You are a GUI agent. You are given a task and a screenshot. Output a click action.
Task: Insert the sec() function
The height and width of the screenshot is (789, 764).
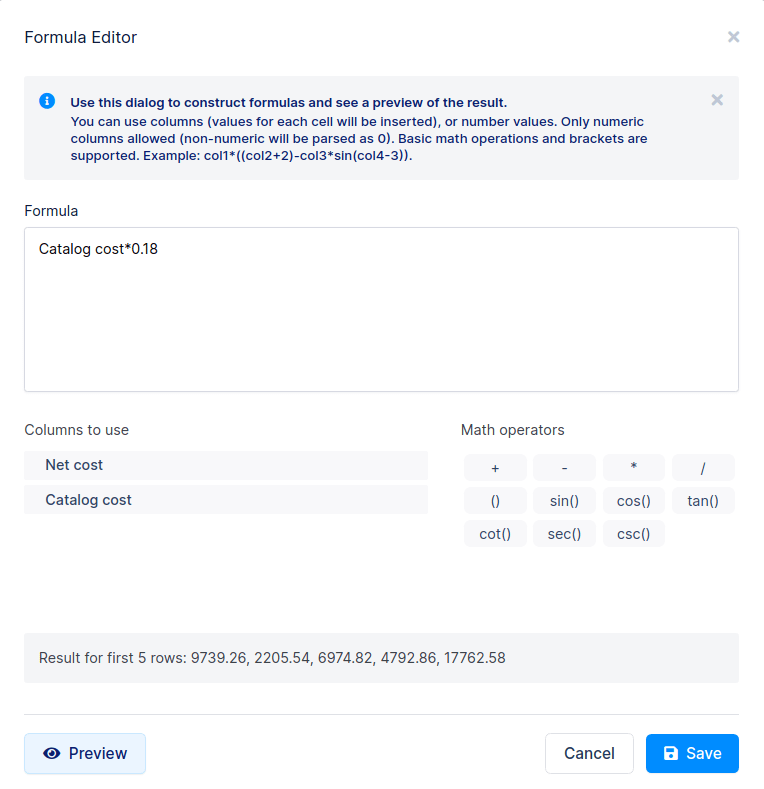564,534
